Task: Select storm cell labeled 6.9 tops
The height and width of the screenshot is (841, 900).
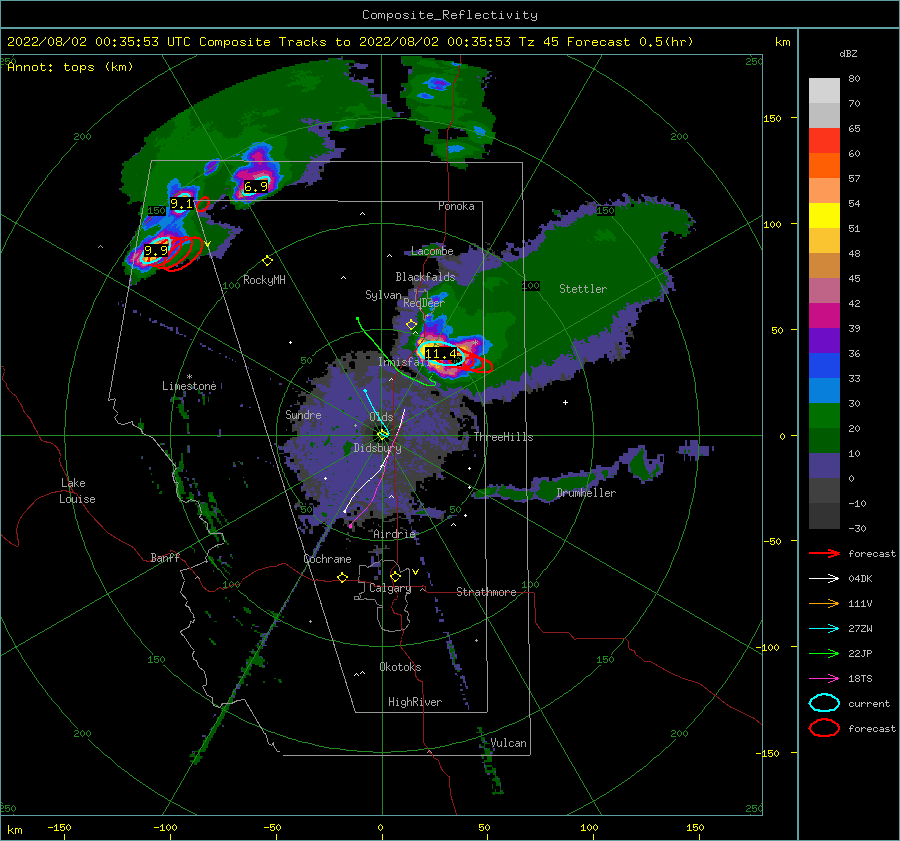Action: (x=256, y=187)
